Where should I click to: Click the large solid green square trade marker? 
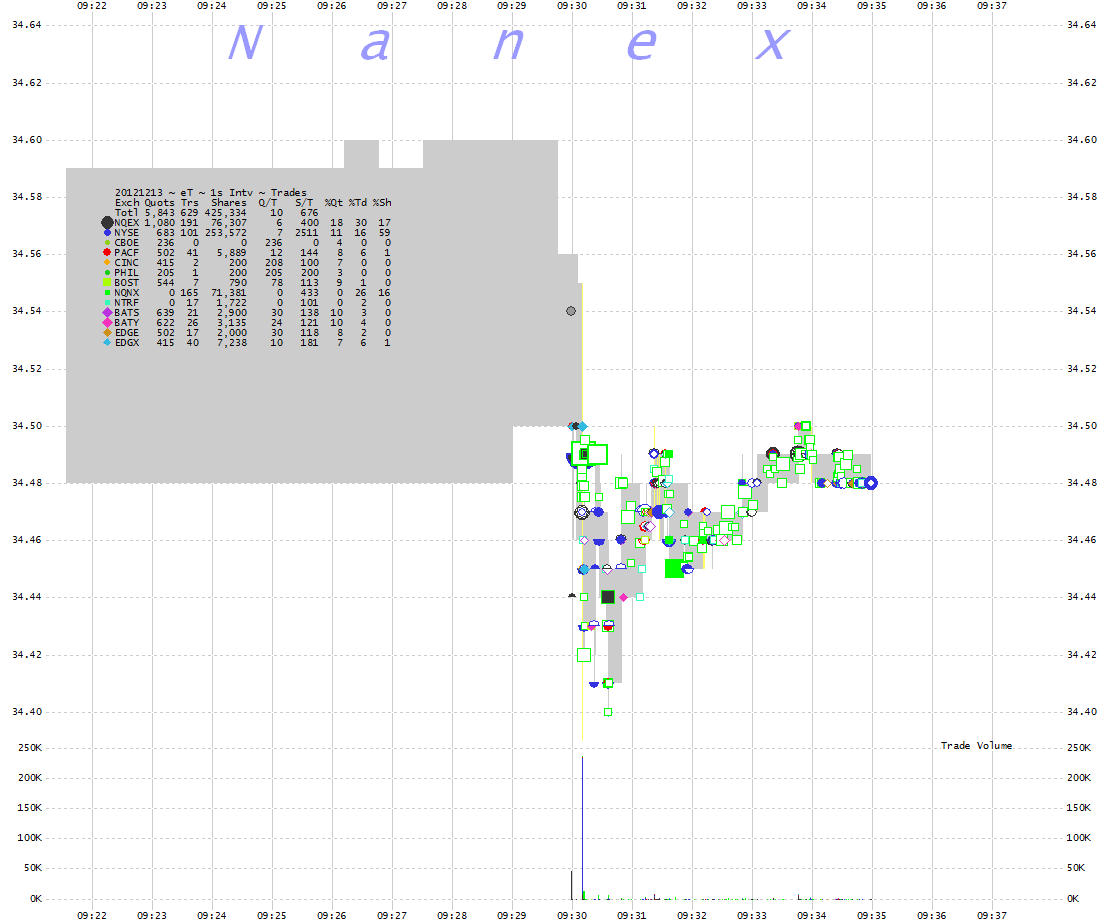point(675,568)
